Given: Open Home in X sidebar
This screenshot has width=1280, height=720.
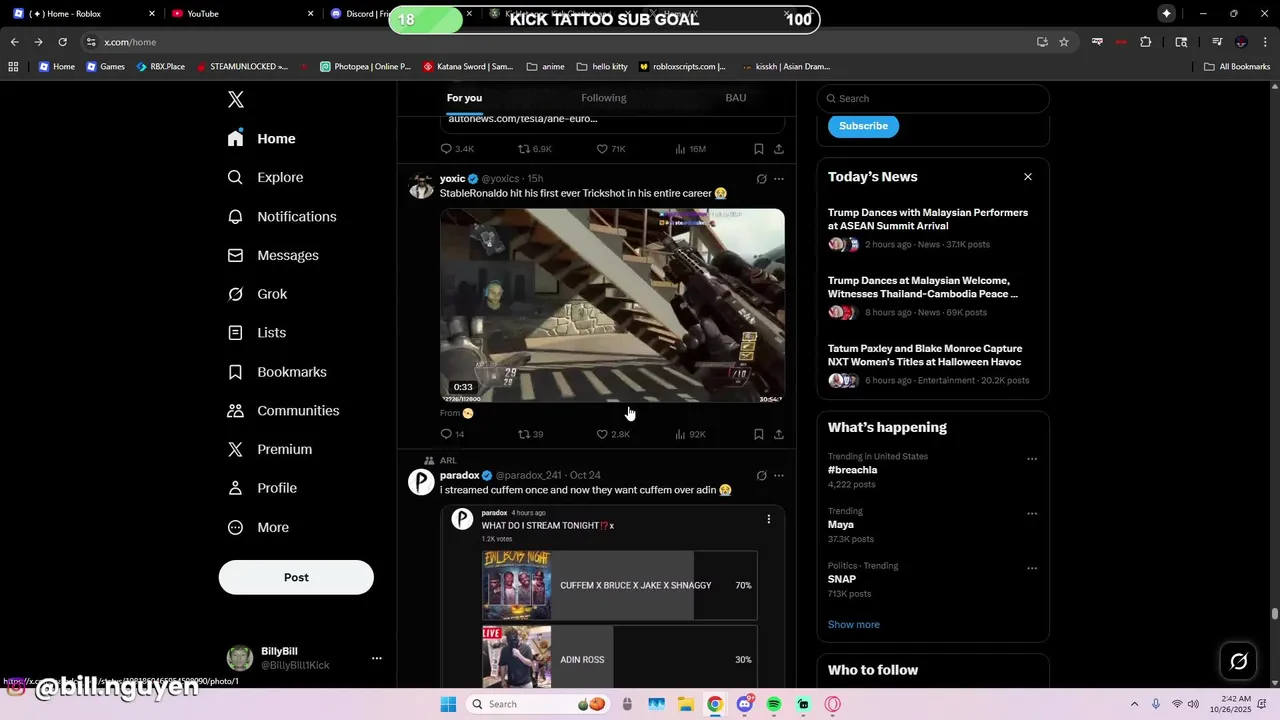Looking at the screenshot, I should pos(262,139).
